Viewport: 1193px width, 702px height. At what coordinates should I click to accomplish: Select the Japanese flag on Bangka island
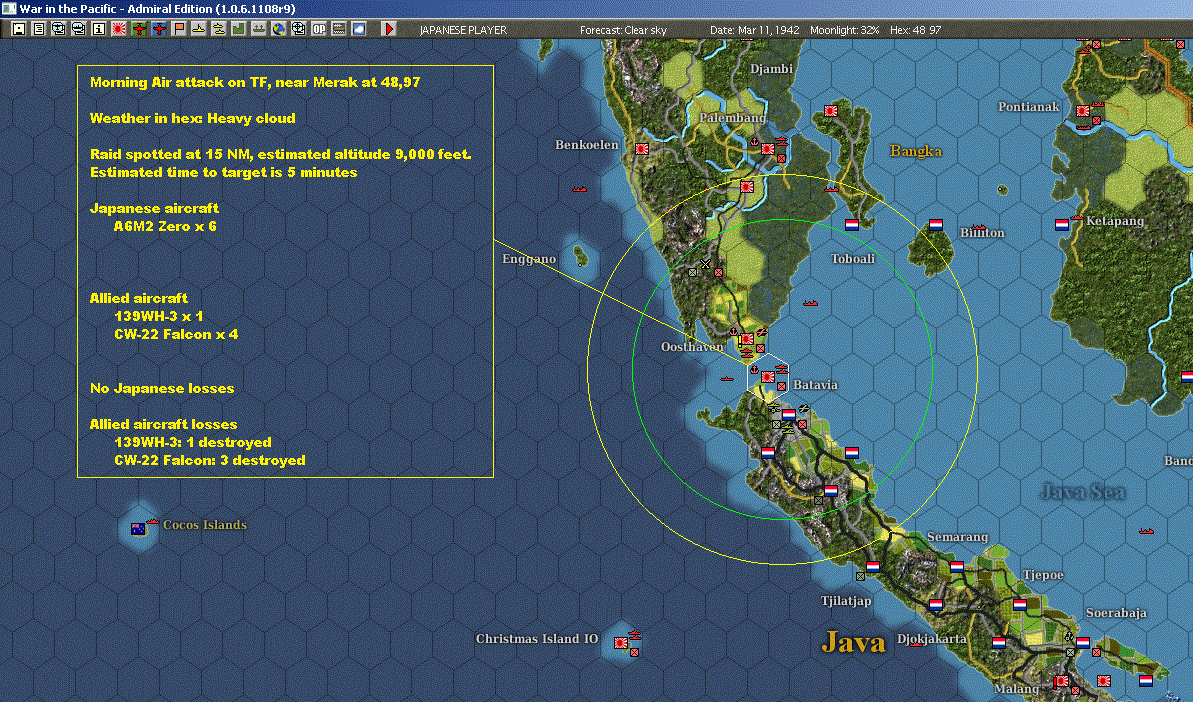(x=831, y=111)
